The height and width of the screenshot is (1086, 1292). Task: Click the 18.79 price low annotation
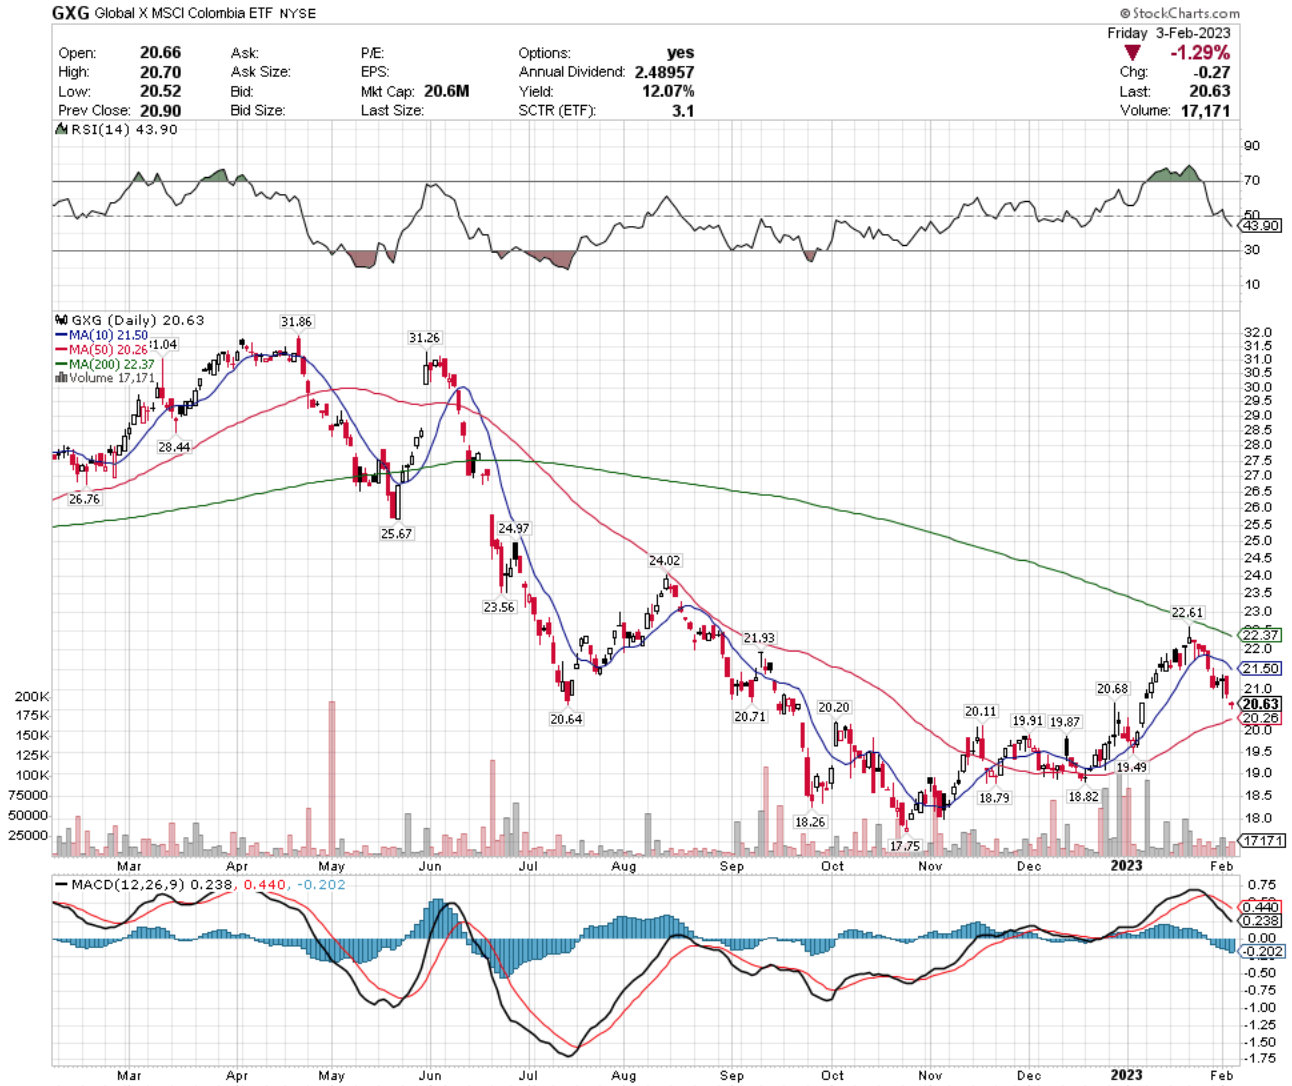[994, 798]
